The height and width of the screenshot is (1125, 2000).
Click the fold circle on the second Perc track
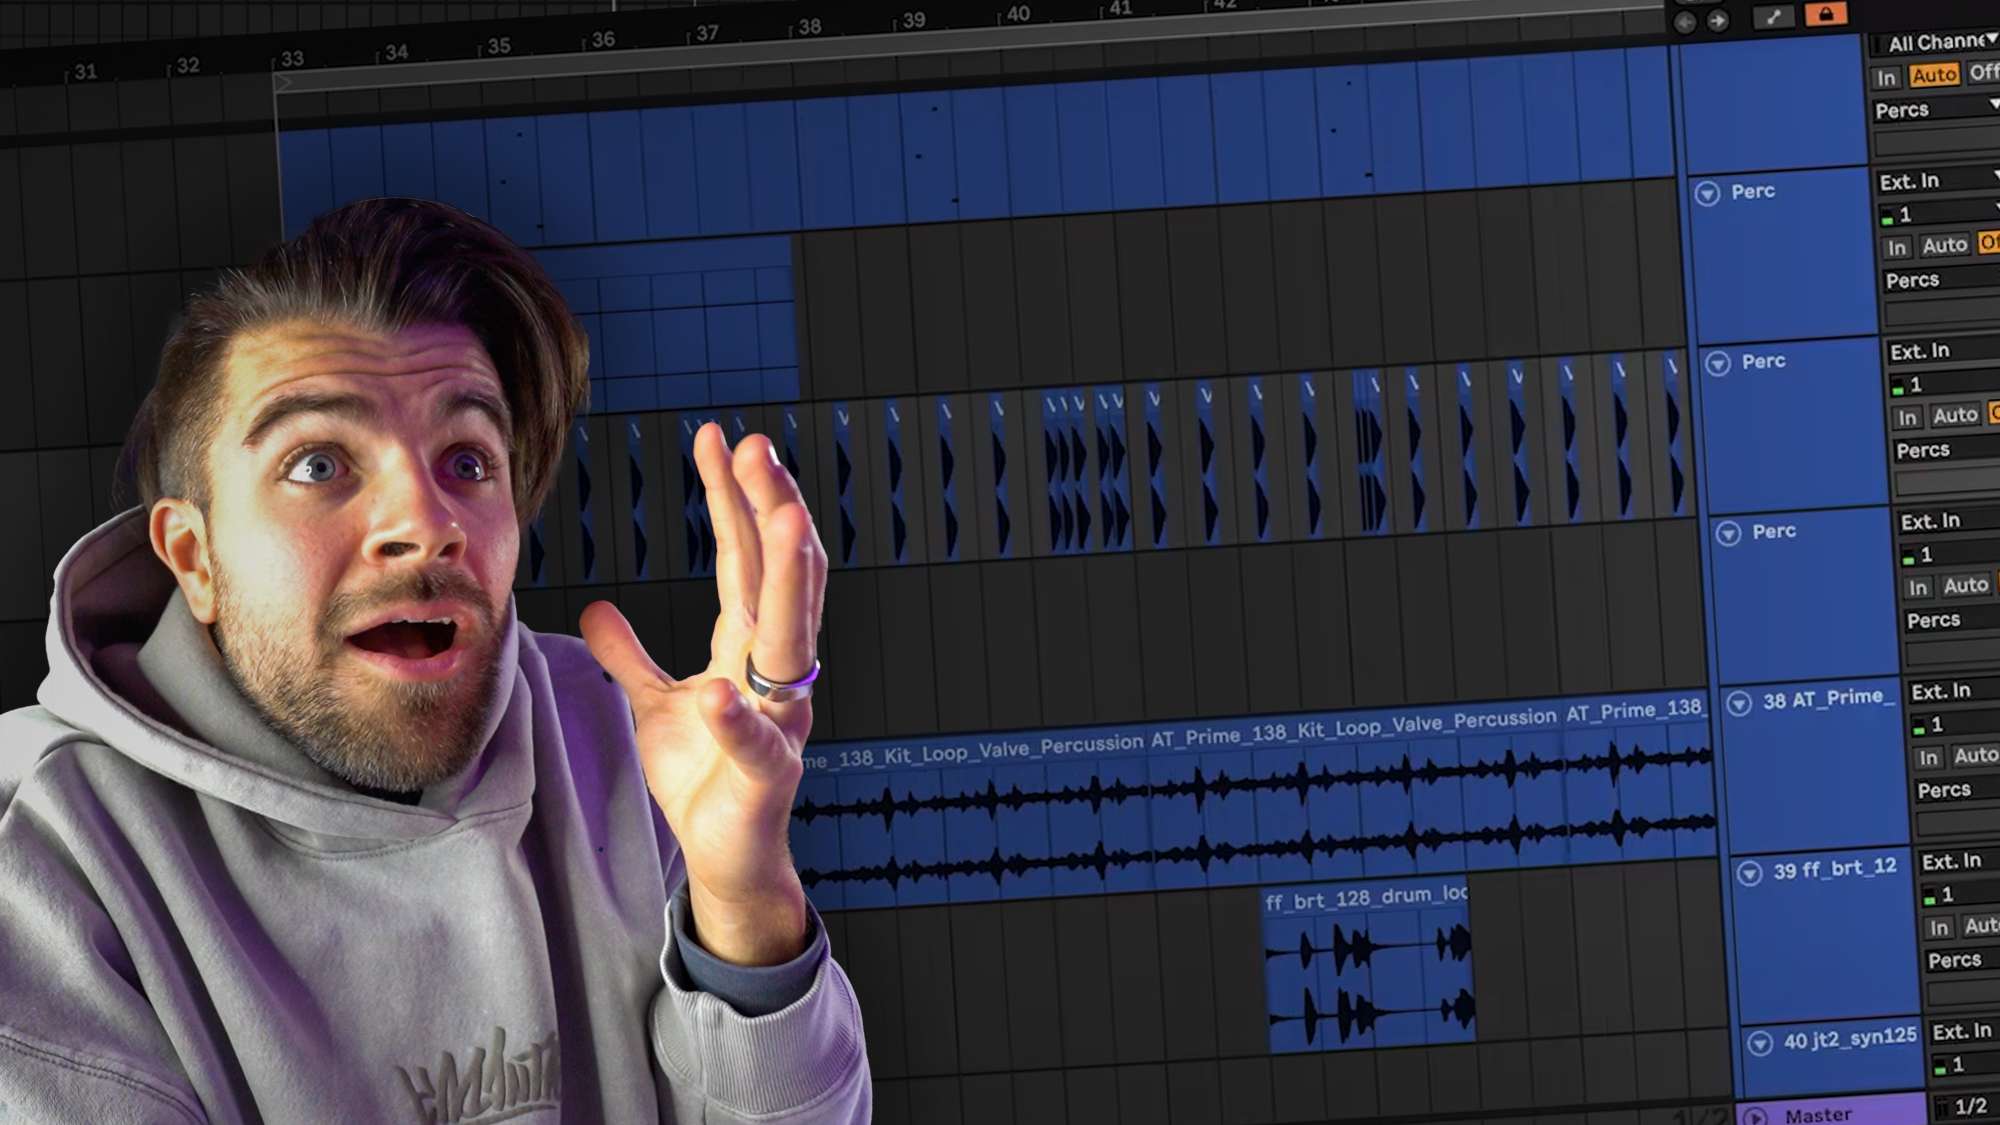click(x=1719, y=362)
